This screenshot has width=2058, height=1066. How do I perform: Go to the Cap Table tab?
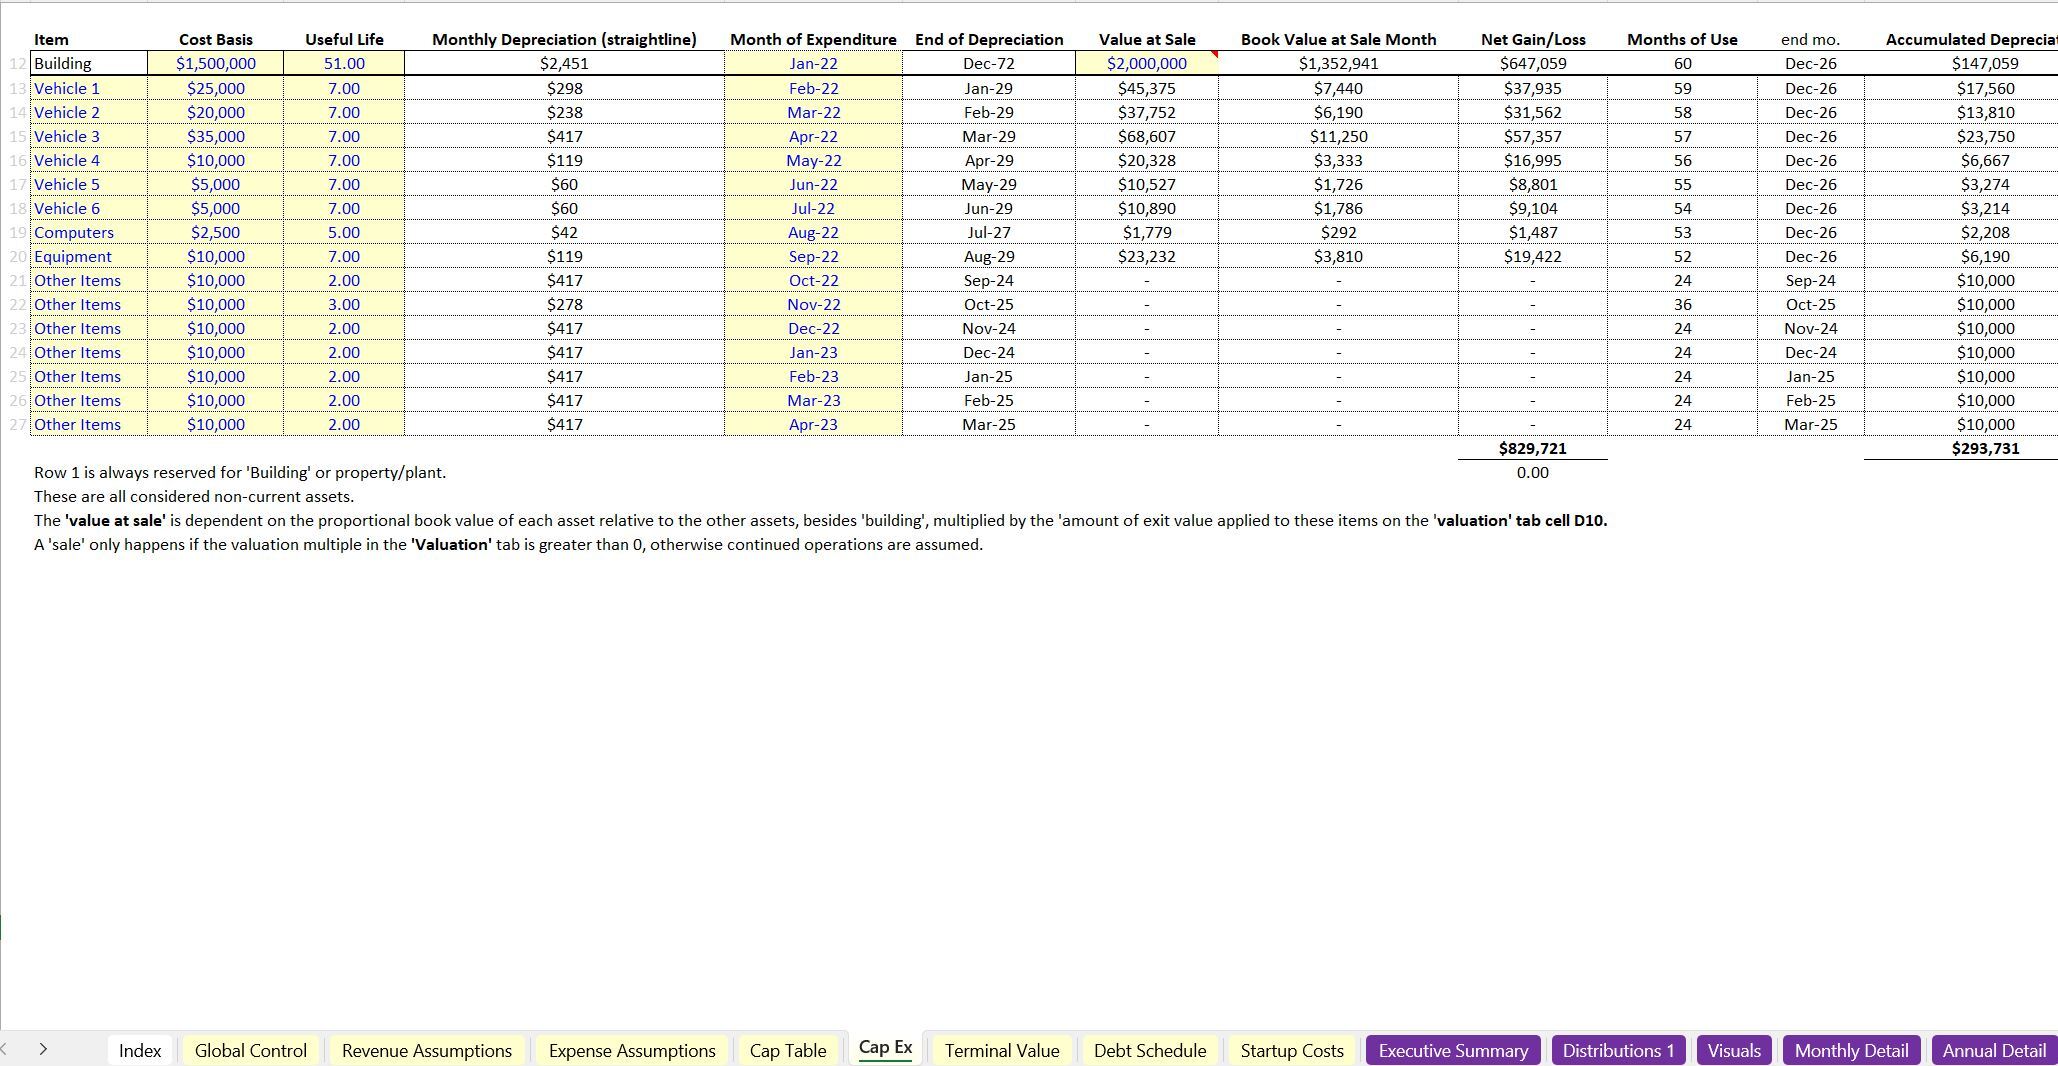[788, 1050]
